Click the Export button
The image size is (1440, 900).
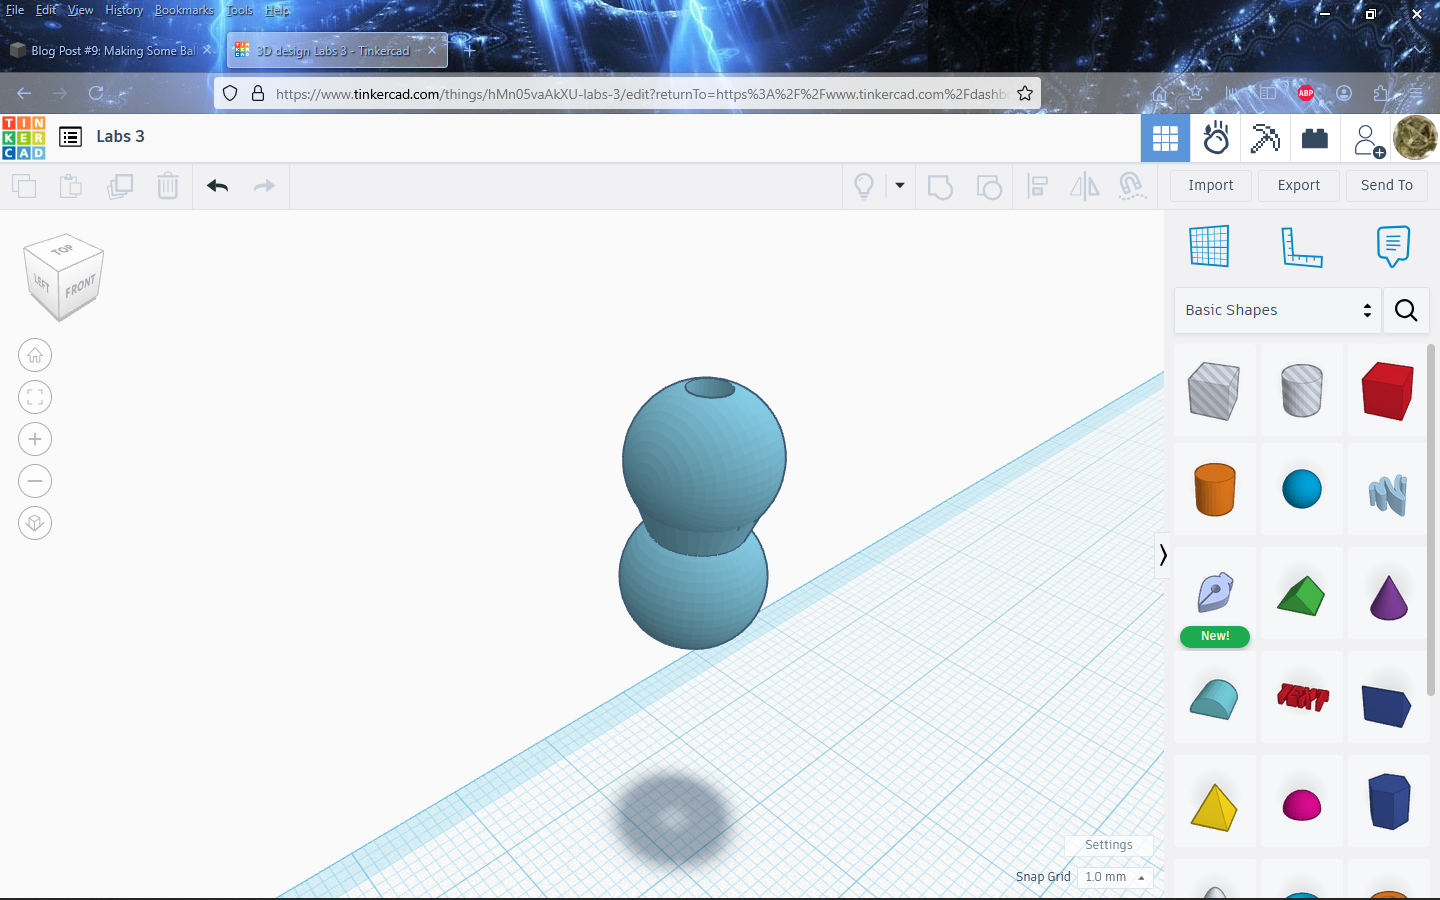tap(1298, 185)
